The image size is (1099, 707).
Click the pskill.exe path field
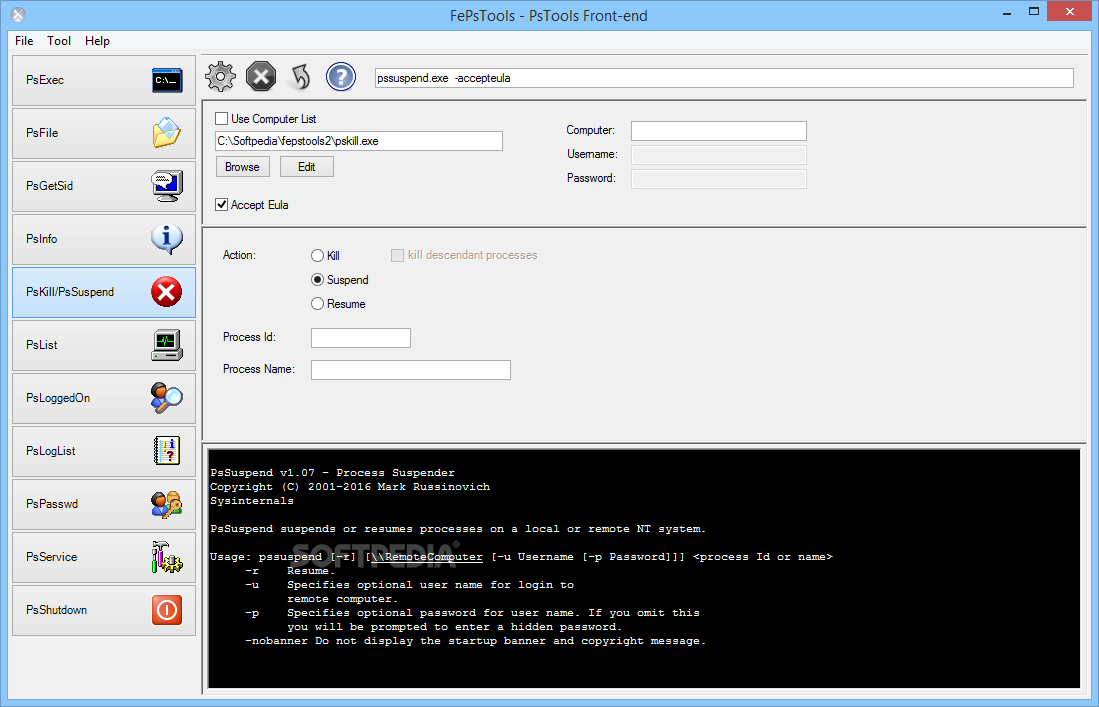(359, 141)
